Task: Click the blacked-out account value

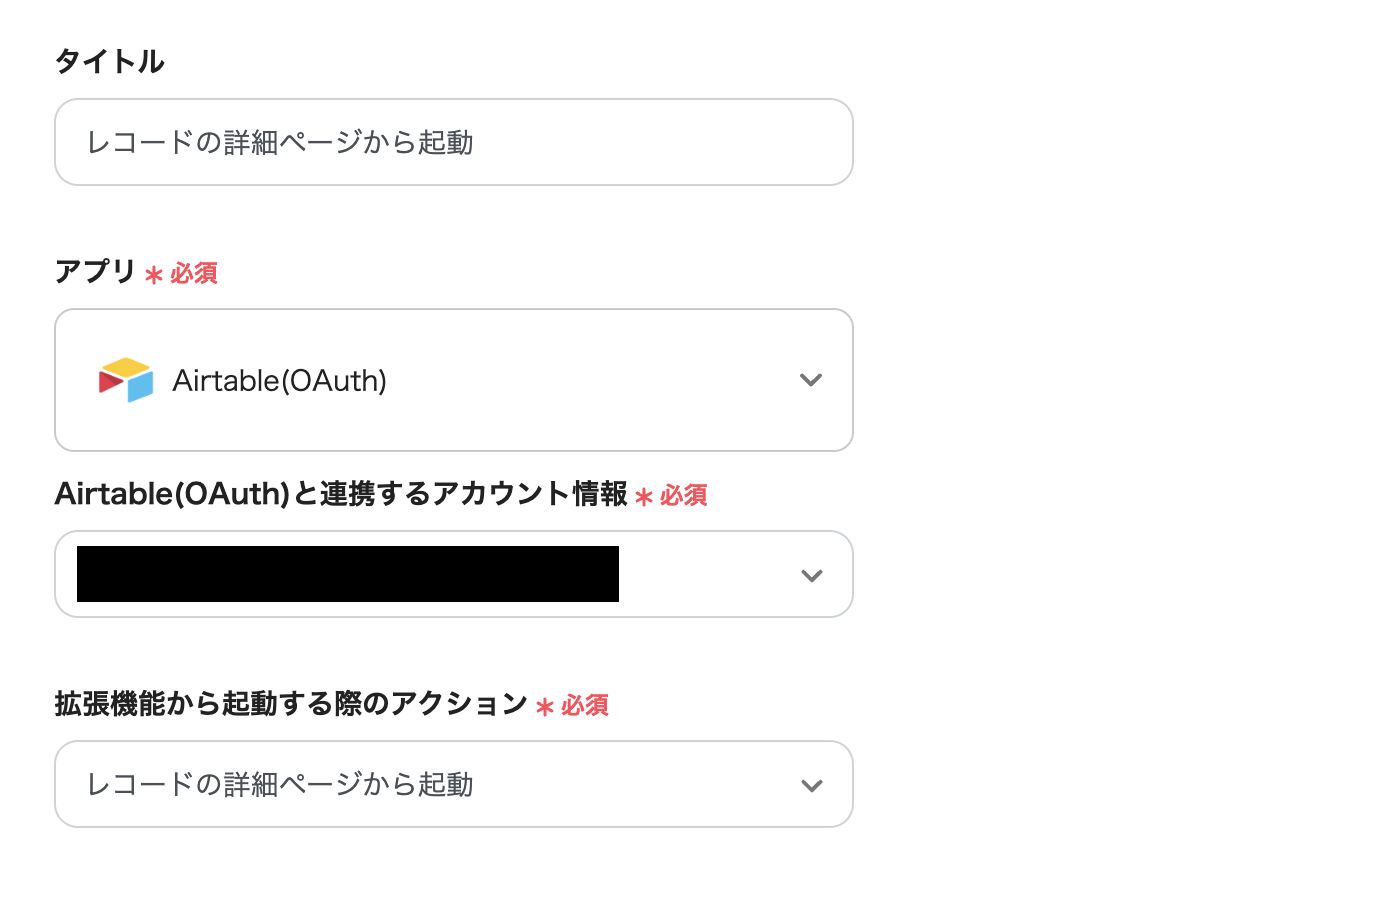Action: point(347,574)
